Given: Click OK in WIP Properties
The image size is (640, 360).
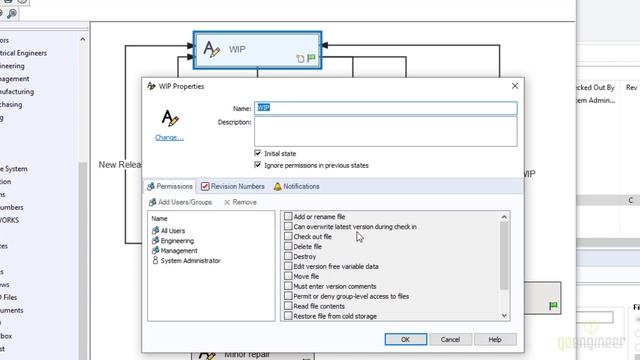Looking at the screenshot, I should tap(406, 340).
